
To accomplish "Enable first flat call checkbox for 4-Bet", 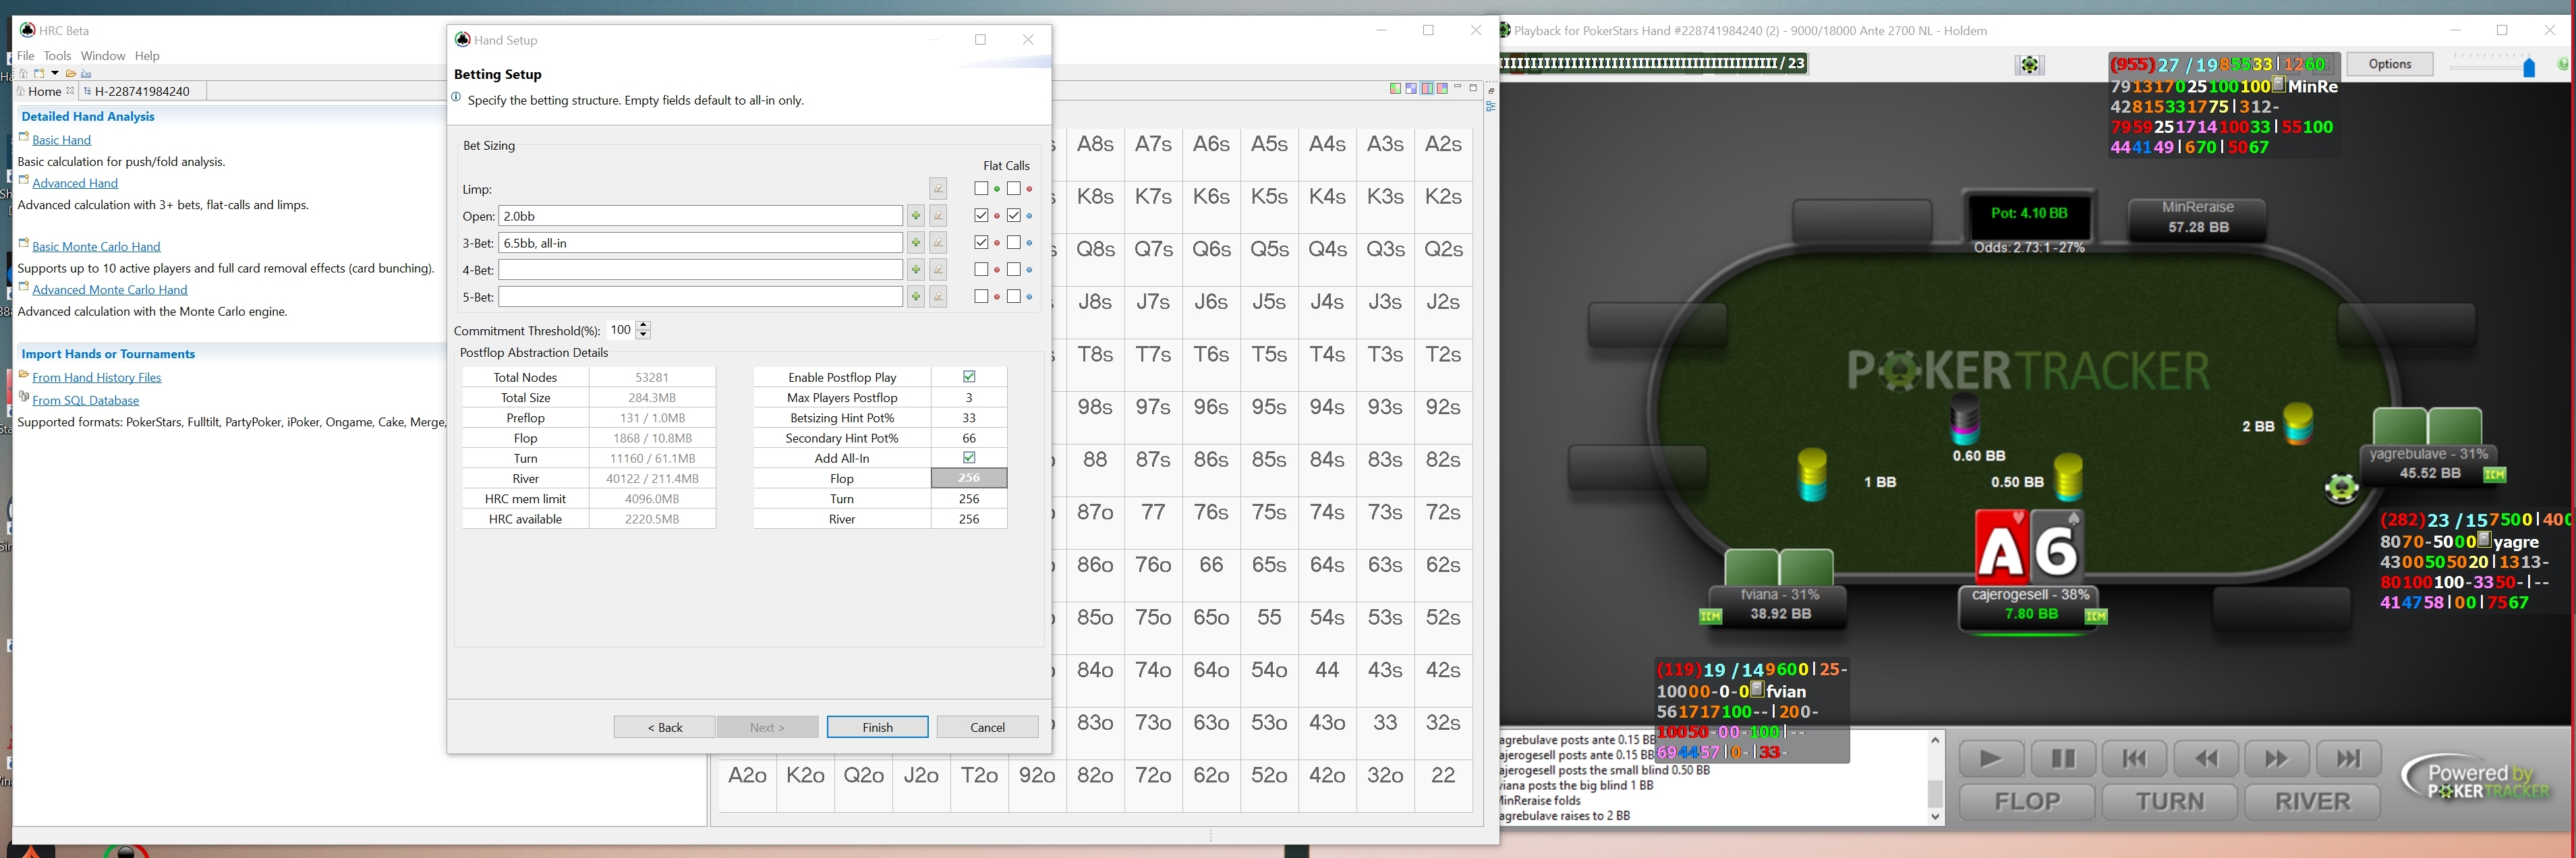I will pyautogui.click(x=981, y=270).
